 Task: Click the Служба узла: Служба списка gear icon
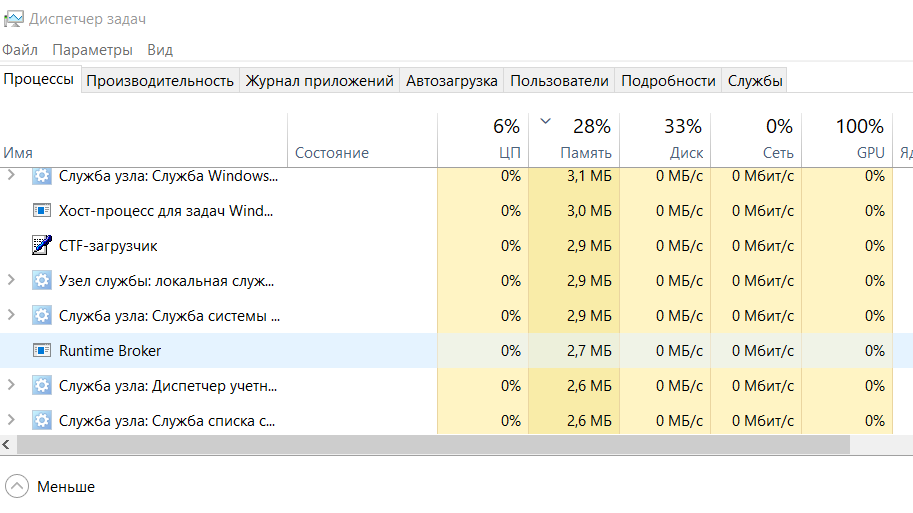[x=41, y=421]
